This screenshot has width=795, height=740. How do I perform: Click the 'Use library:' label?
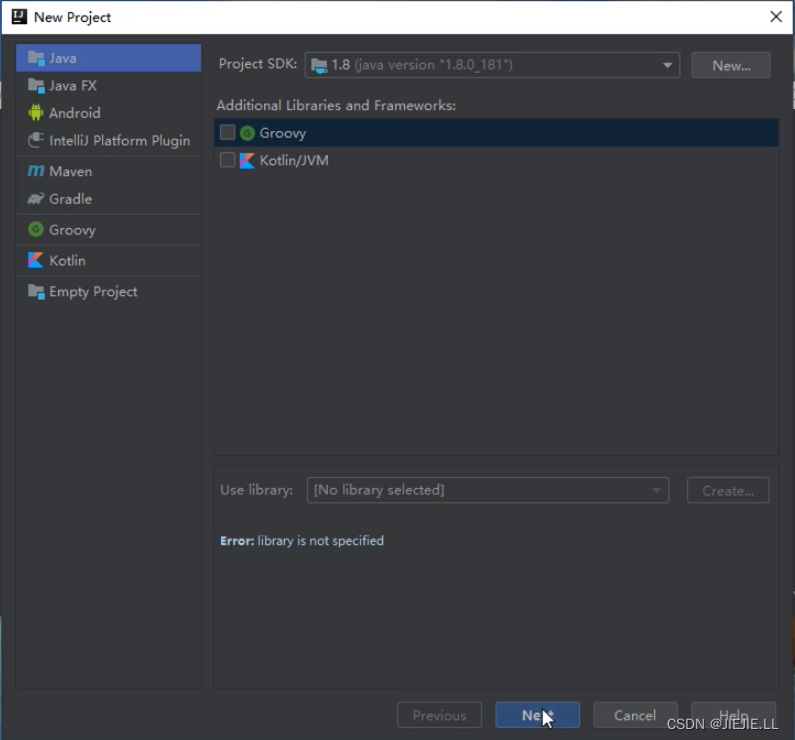(x=257, y=490)
